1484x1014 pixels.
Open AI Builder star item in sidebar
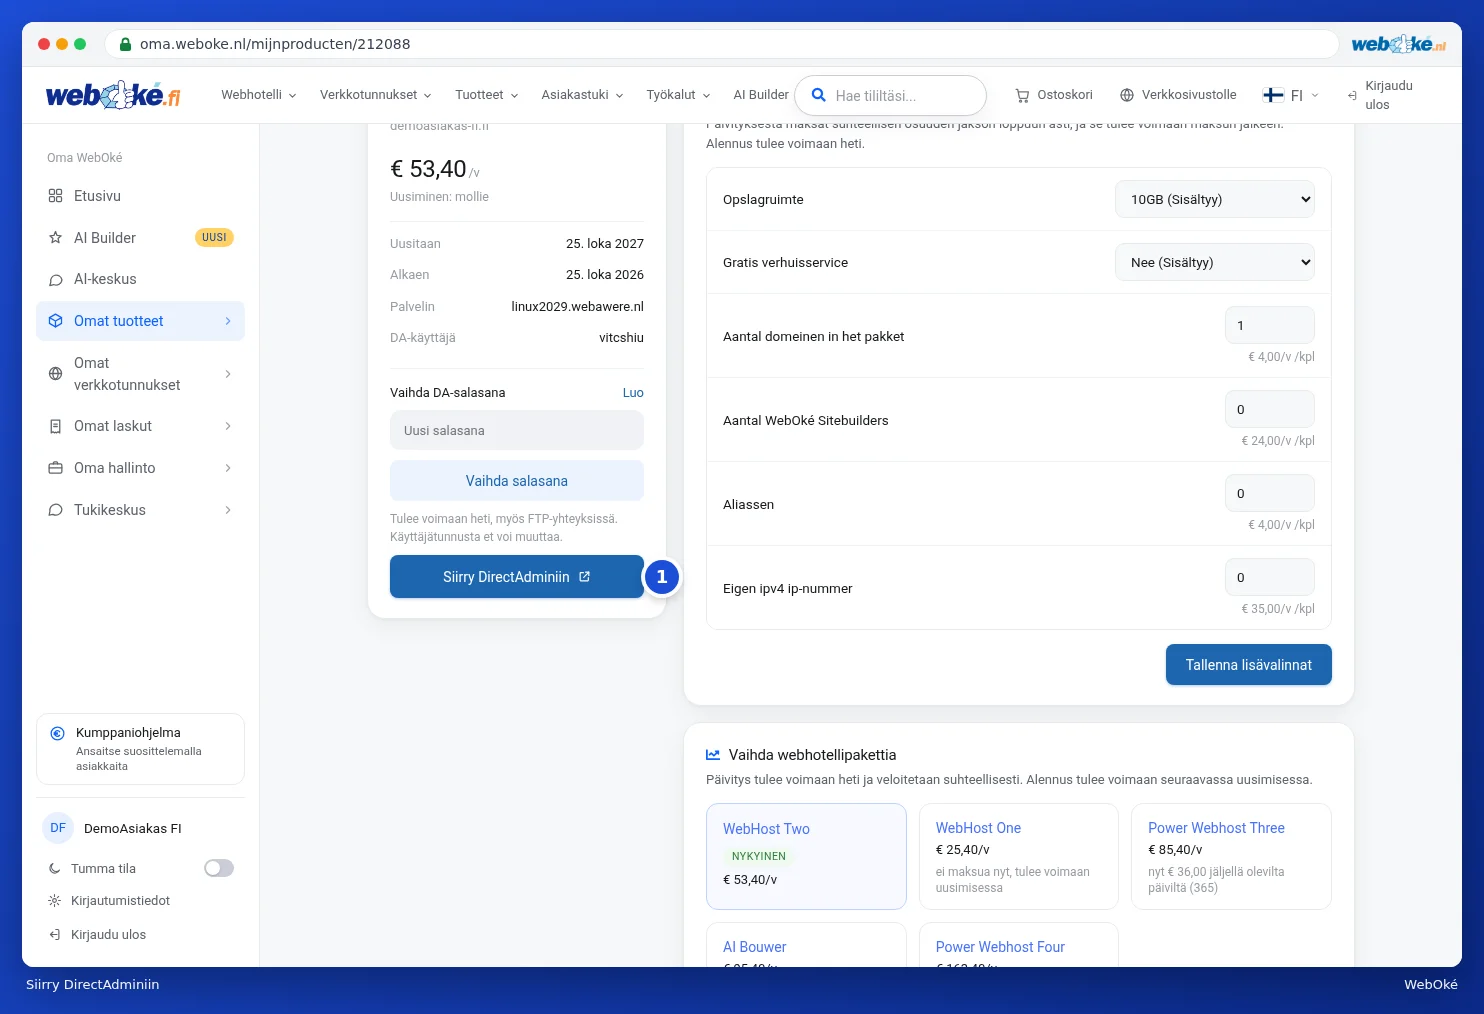(x=56, y=238)
